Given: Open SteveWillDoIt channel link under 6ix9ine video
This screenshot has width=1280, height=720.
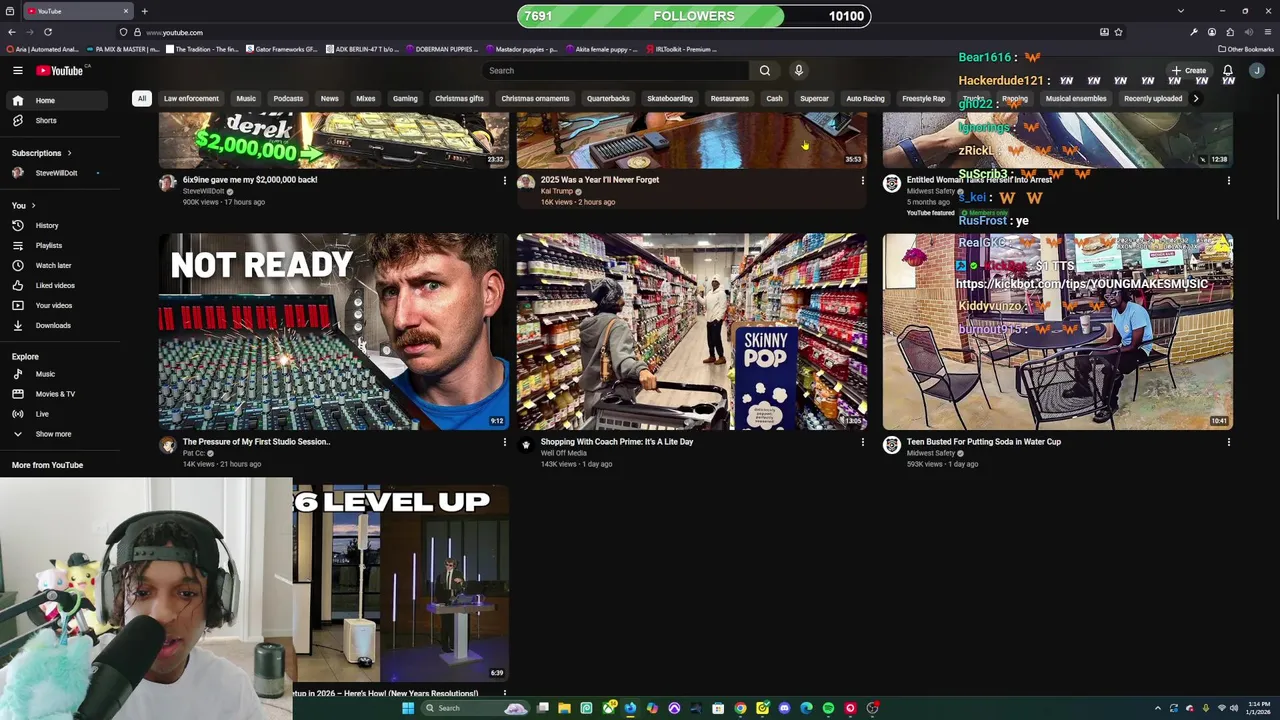Looking at the screenshot, I should pyautogui.click(x=203, y=191).
